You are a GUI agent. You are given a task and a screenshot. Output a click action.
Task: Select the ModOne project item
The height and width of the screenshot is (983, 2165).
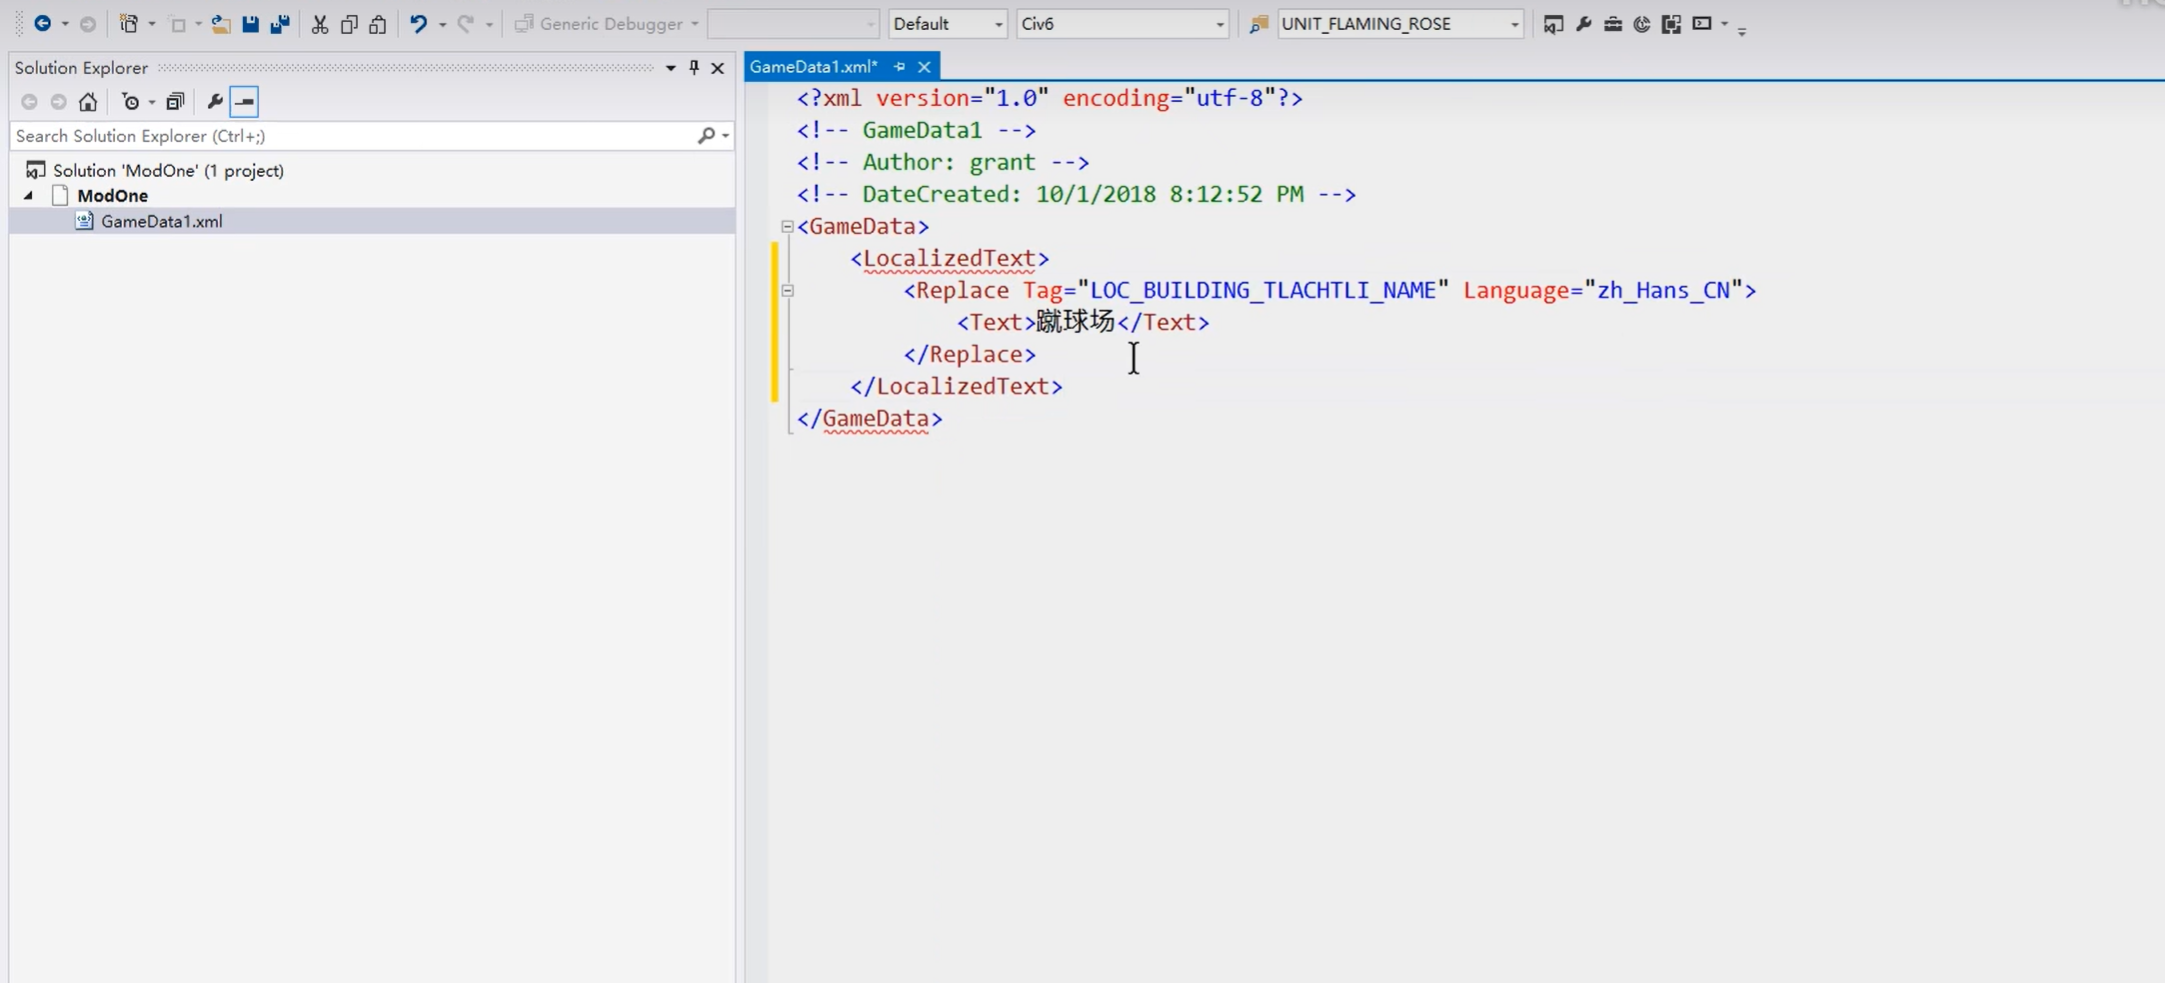point(113,195)
